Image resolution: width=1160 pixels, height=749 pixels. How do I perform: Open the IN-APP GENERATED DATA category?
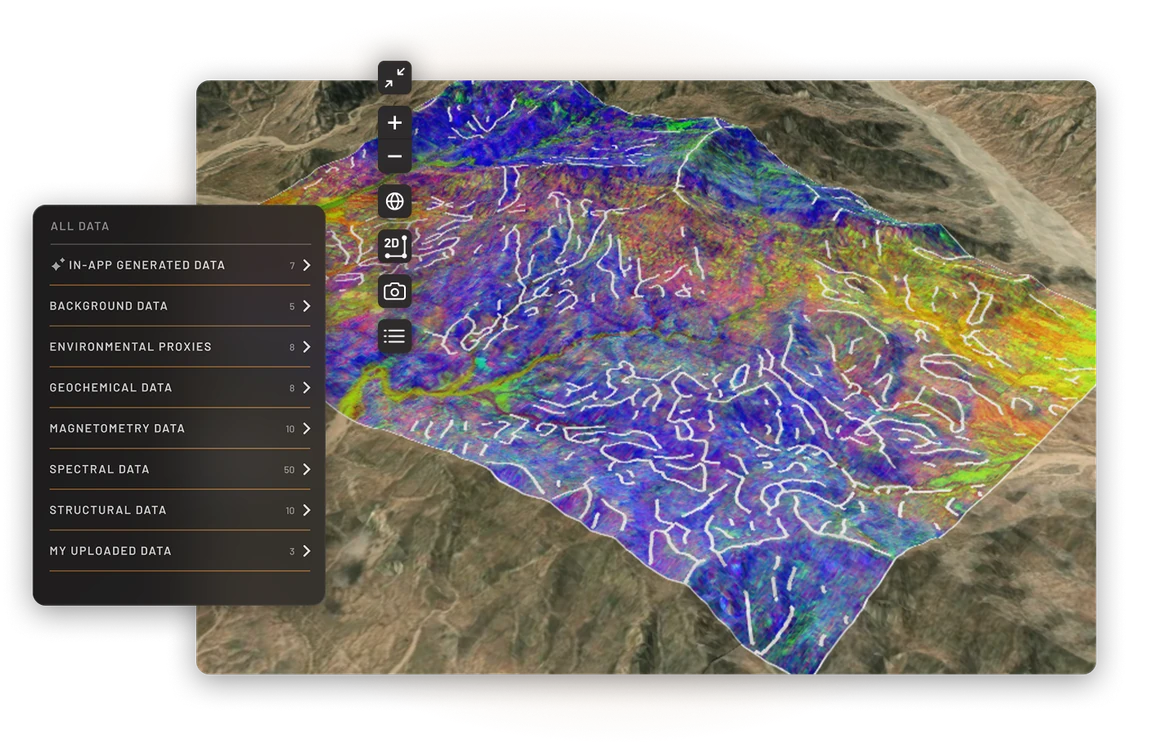coord(180,265)
